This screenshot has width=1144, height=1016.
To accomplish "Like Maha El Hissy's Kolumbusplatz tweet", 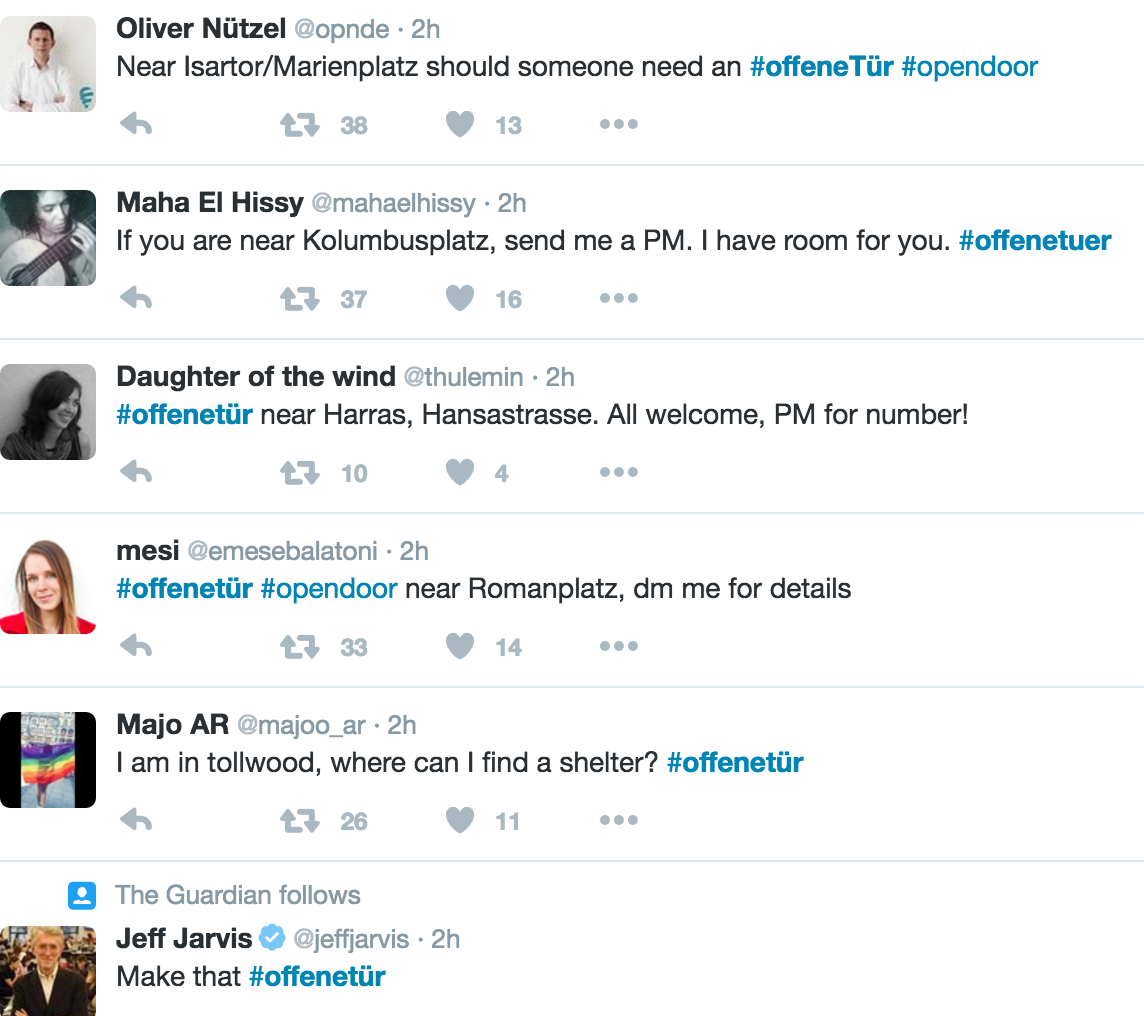I will [x=459, y=299].
